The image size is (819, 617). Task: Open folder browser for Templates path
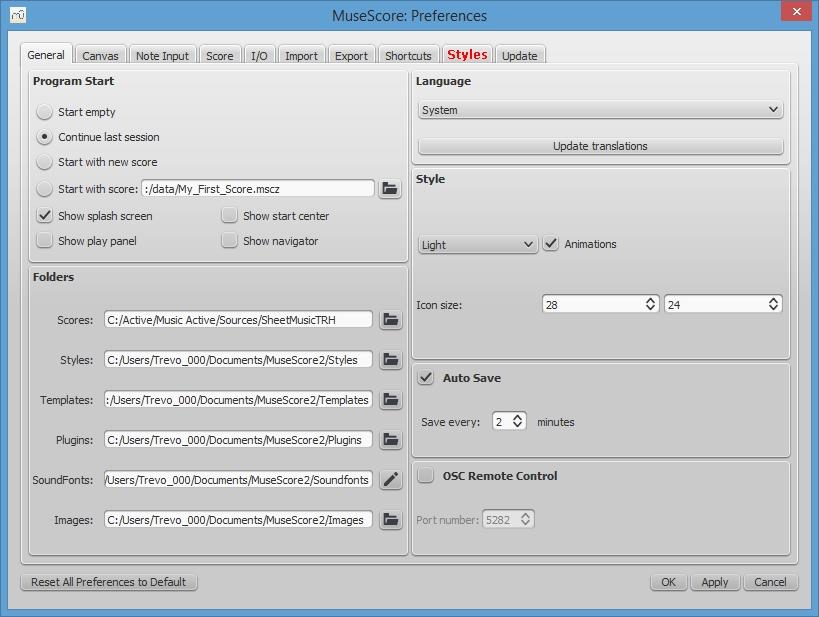391,400
